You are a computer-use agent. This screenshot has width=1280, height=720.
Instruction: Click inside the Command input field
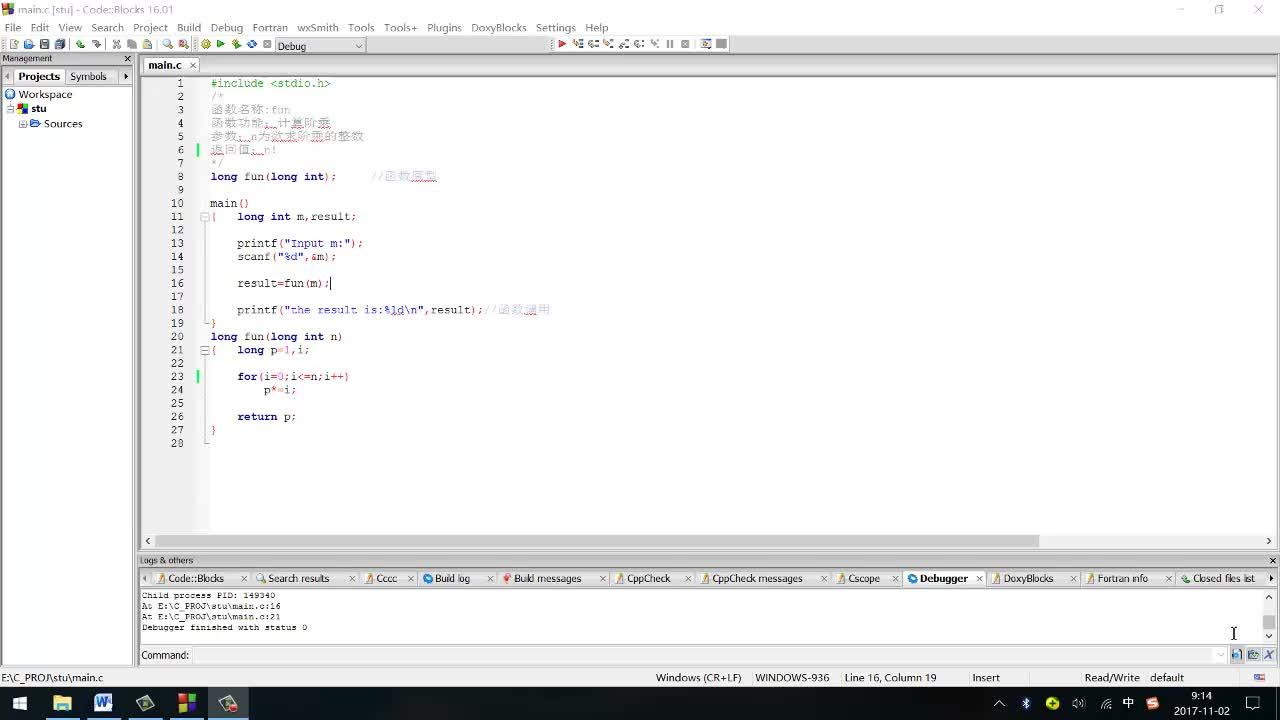point(600,655)
